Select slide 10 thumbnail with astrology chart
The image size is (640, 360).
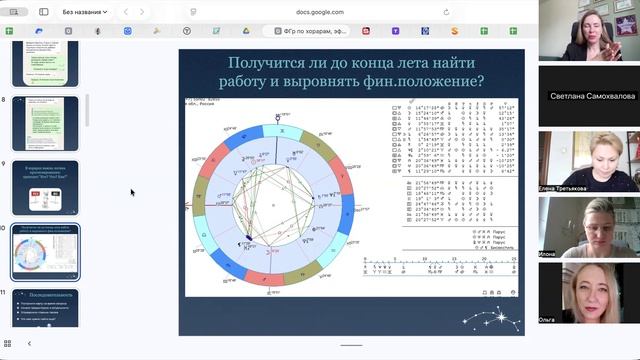click(x=45, y=252)
